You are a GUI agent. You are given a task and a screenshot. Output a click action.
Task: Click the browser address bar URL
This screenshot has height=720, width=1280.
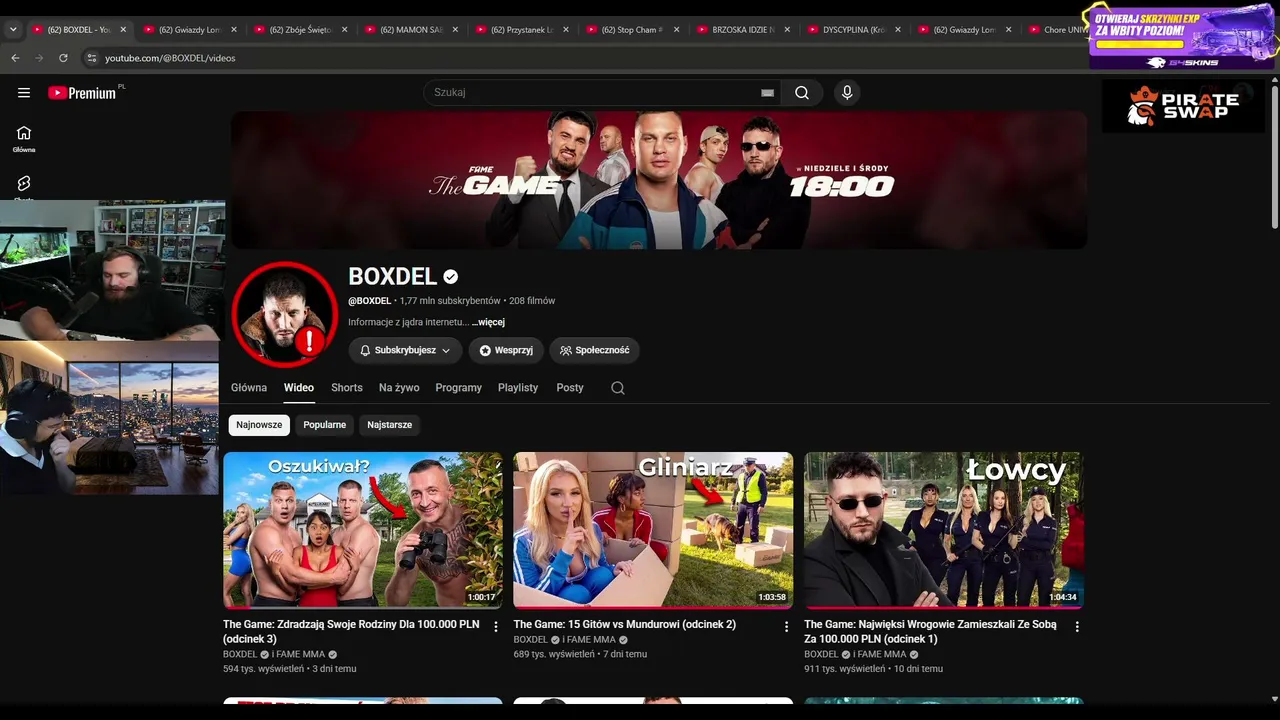pos(170,58)
